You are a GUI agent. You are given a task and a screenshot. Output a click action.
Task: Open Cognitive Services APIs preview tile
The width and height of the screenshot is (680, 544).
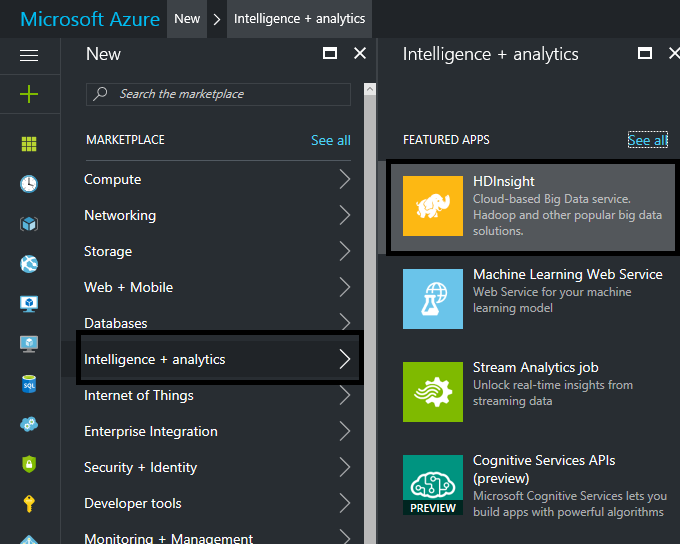[530, 485]
